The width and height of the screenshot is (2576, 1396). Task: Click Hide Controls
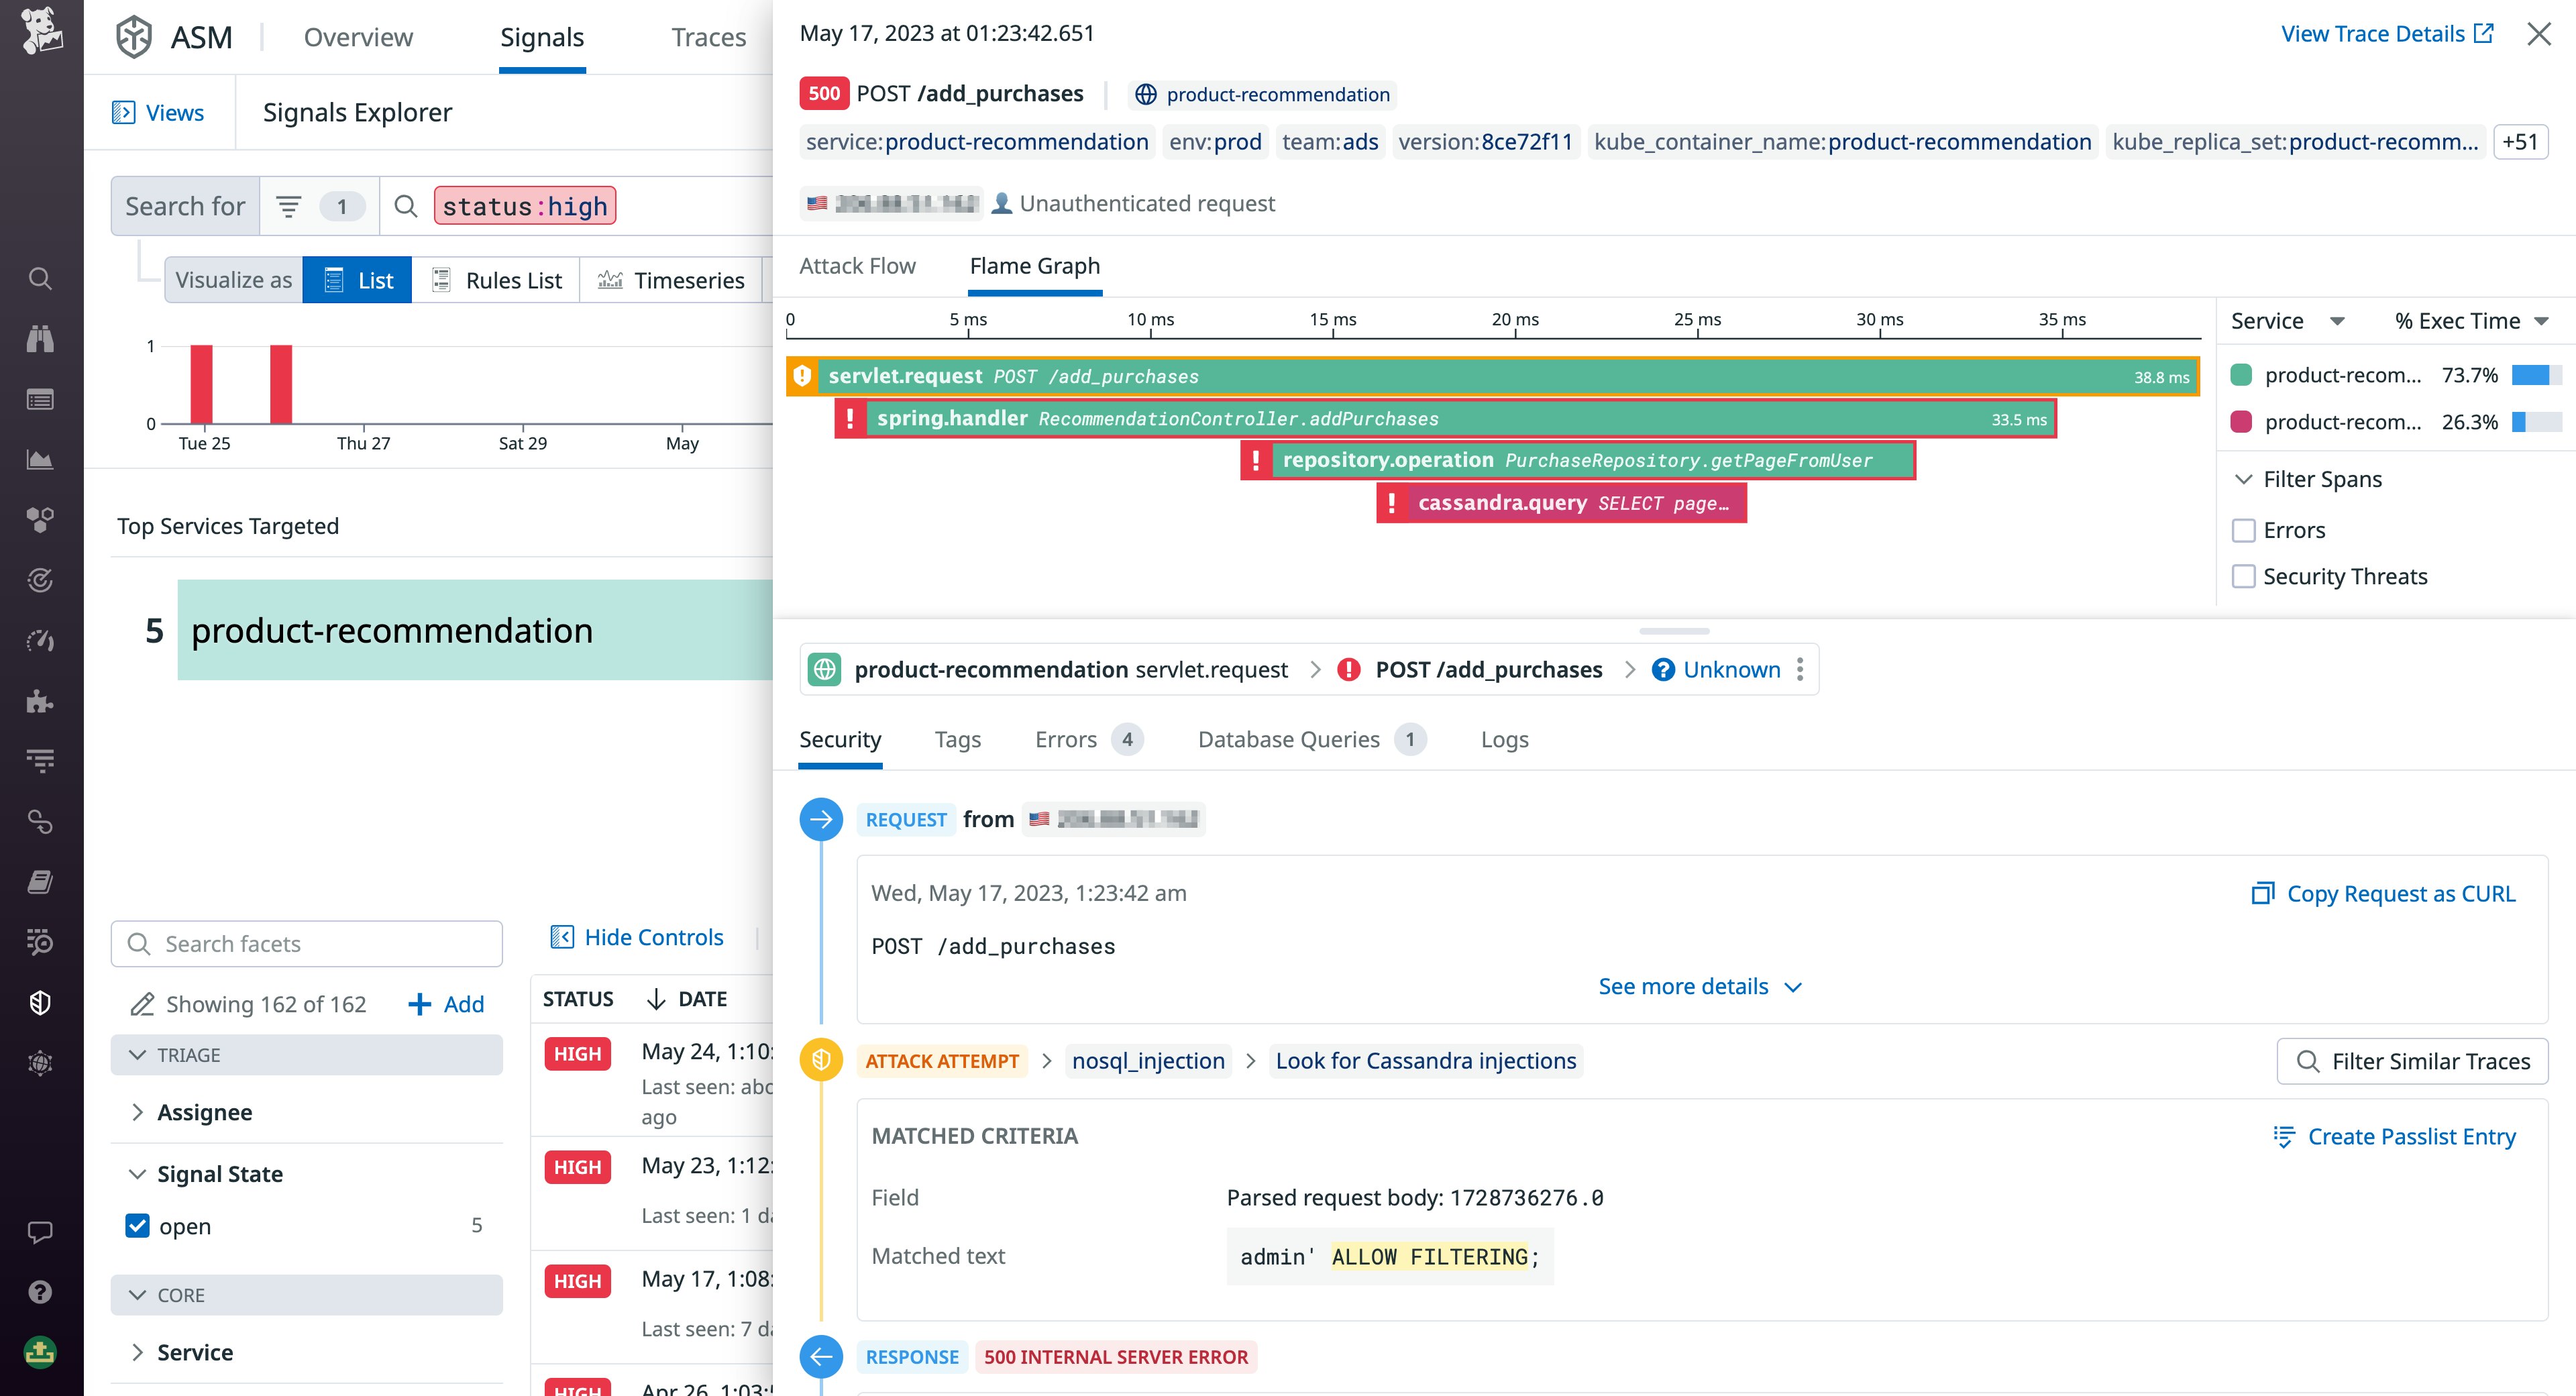click(x=637, y=937)
